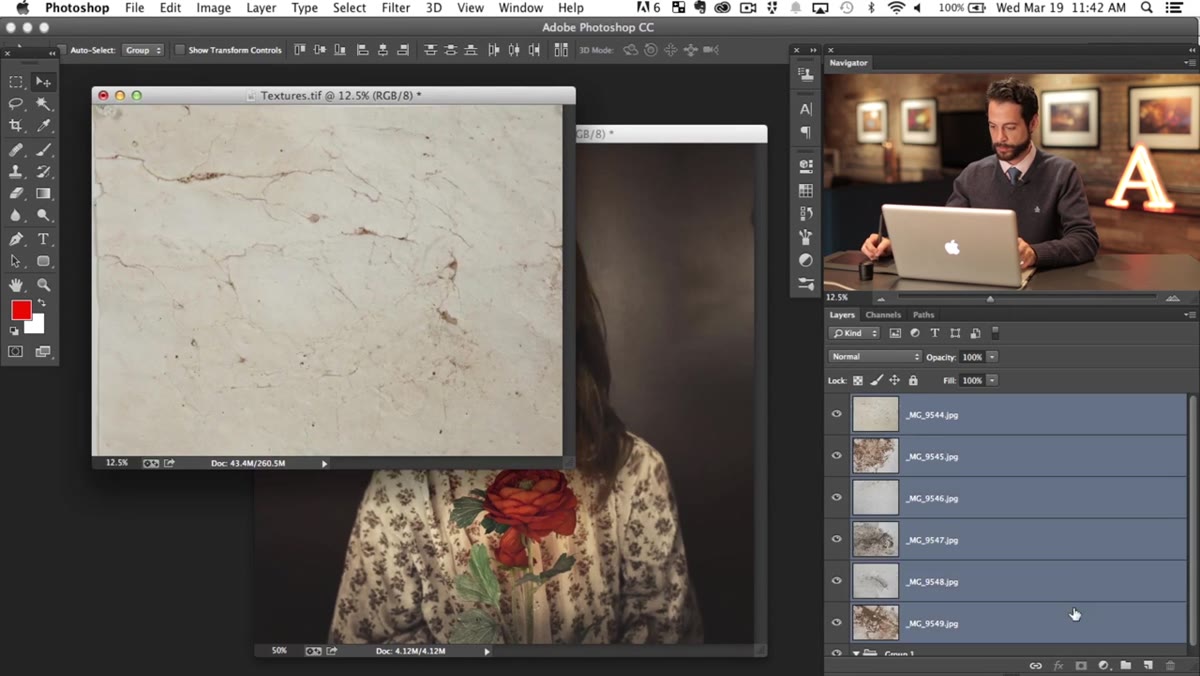The height and width of the screenshot is (676, 1200).
Task: Select the Hand tool
Action: [x=16, y=285]
